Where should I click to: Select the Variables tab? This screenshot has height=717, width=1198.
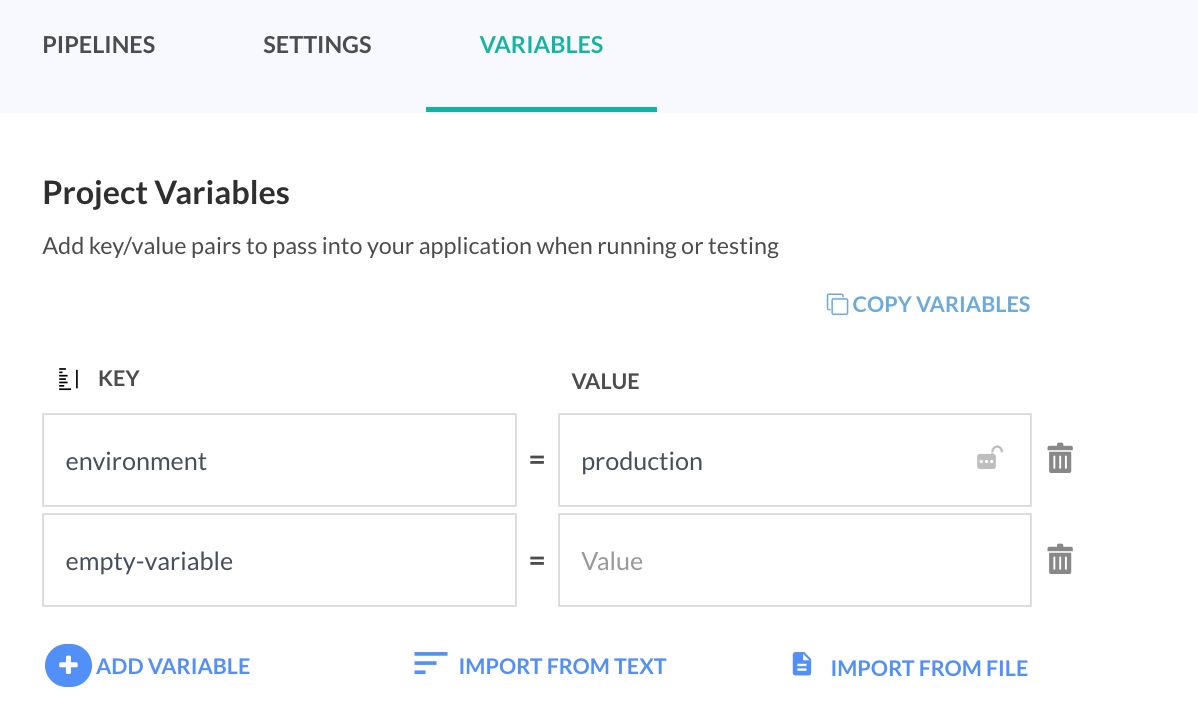click(x=541, y=45)
